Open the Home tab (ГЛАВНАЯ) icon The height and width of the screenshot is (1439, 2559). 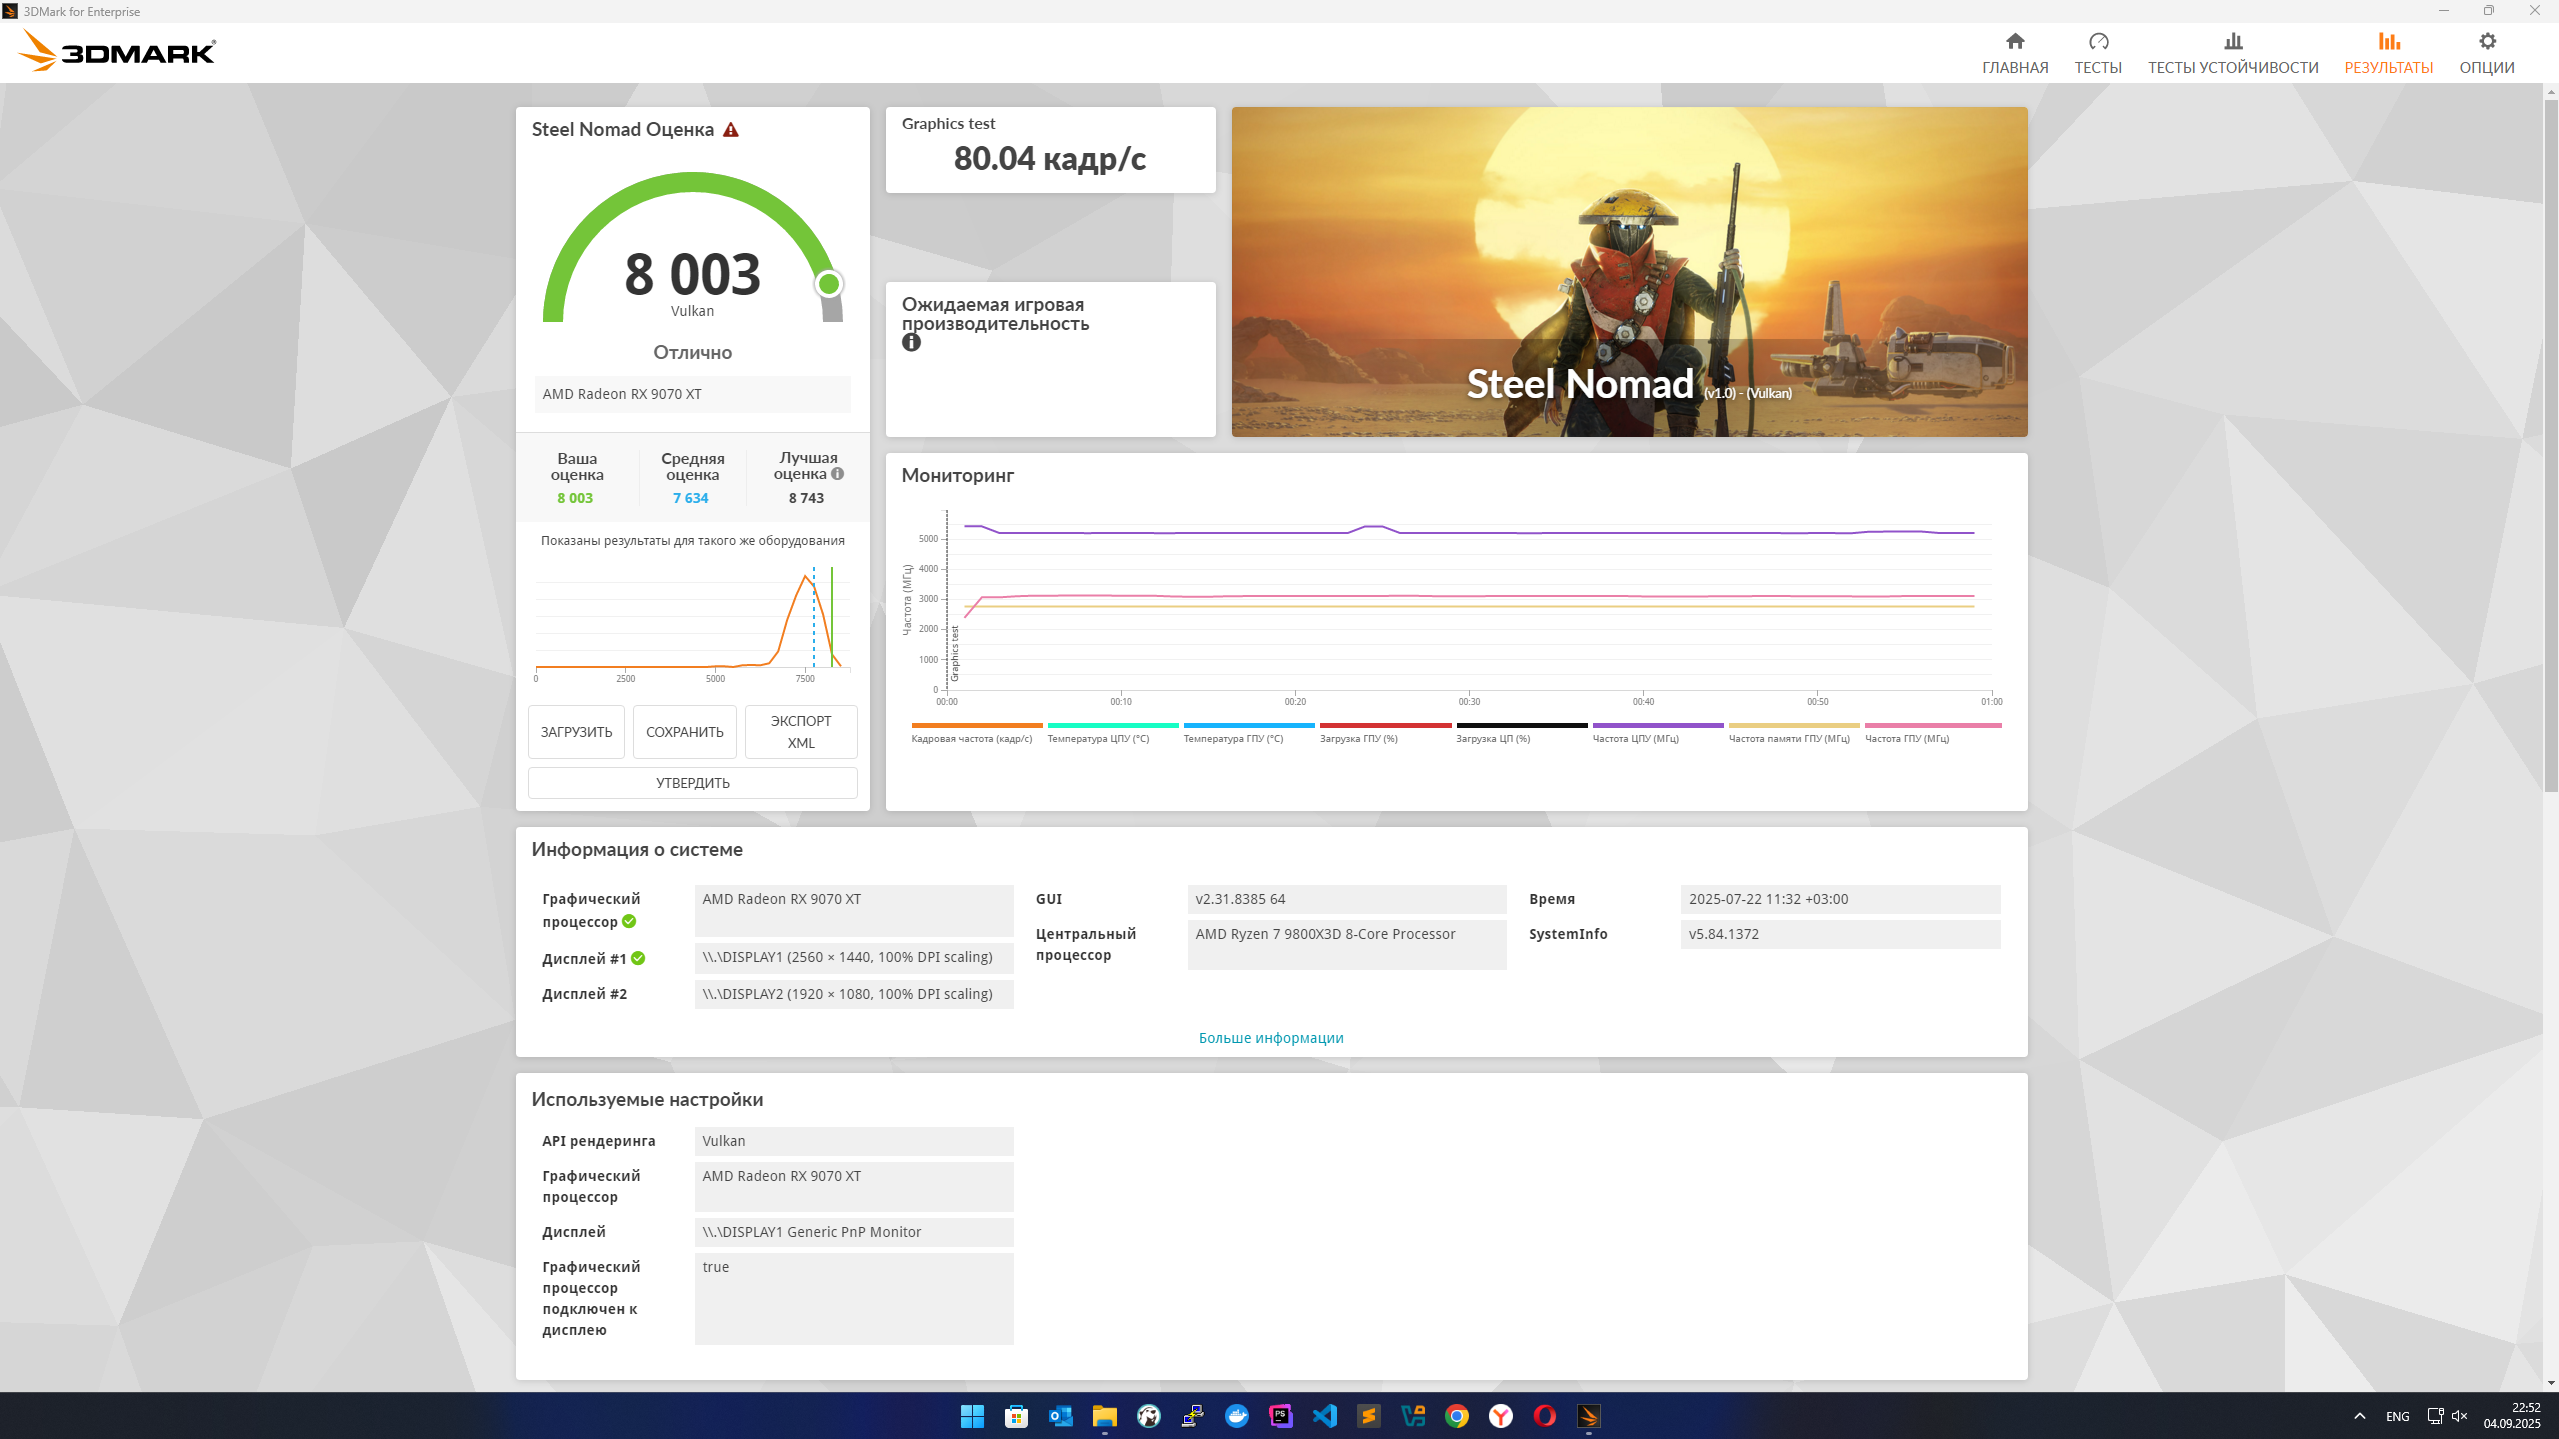point(2014,41)
